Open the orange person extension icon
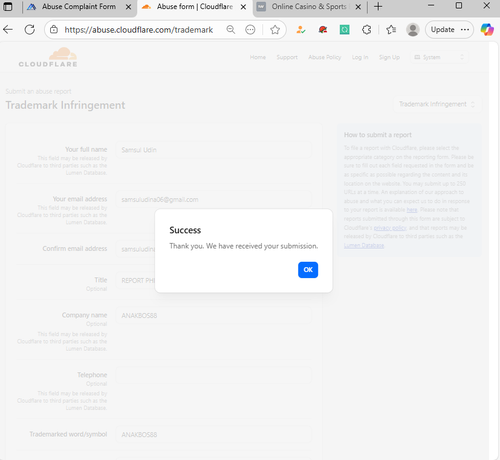The width and height of the screenshot is (500, 460). 301,30
